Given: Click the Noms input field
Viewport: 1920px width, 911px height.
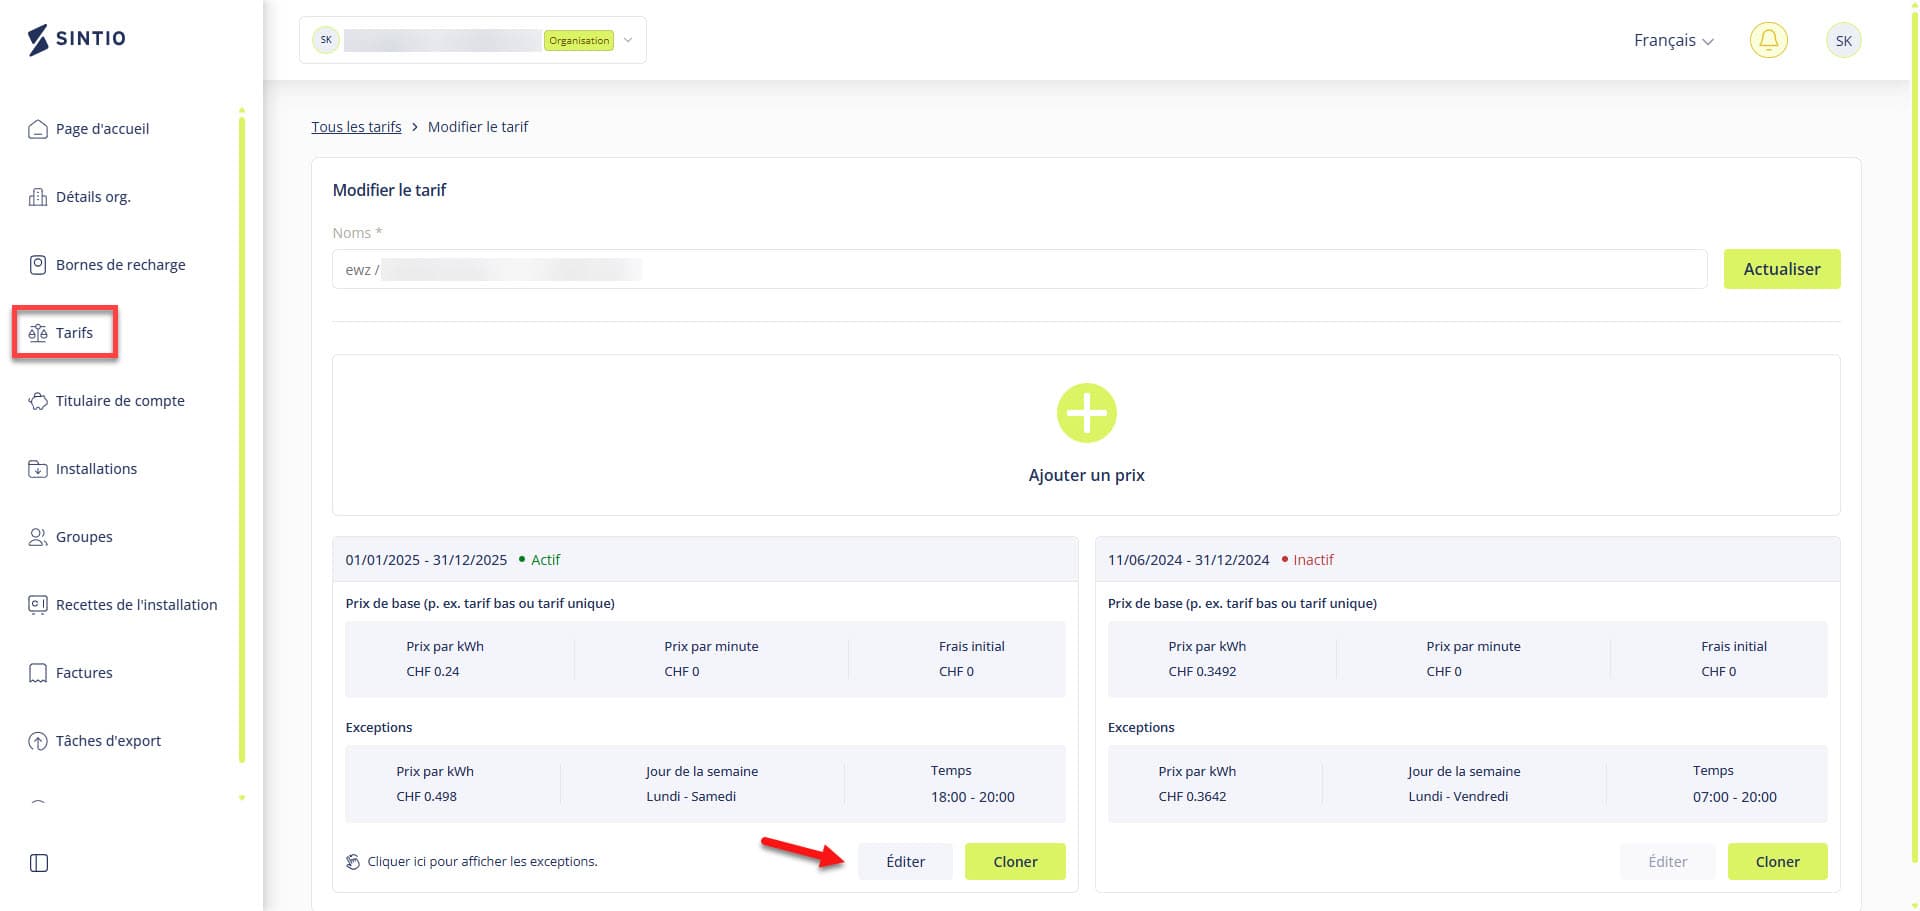Looking at the screenshot, I should [1018, 269].
